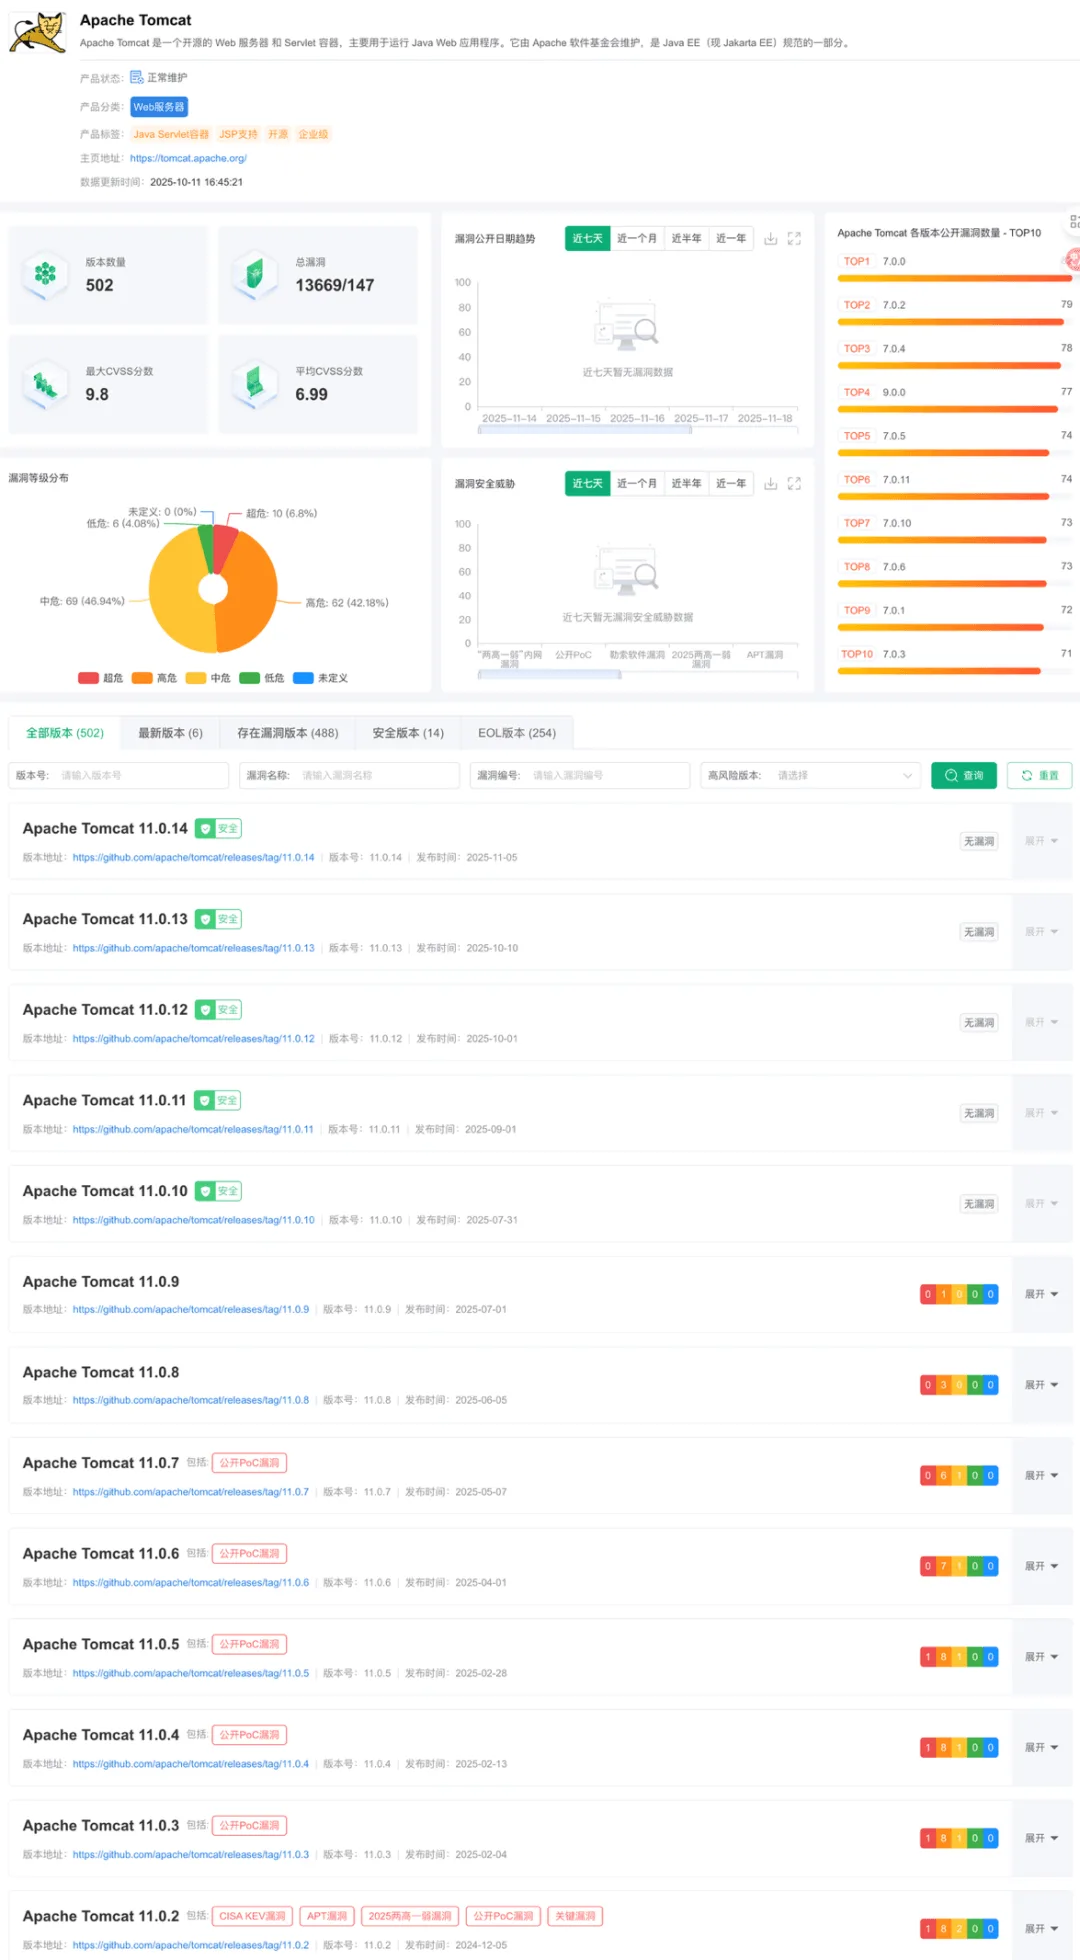Screen dimensions: 1080x1960
Task: Open the tomcat.apache.org homepage link
Action: pyautogui.click(x=188, y=158)
